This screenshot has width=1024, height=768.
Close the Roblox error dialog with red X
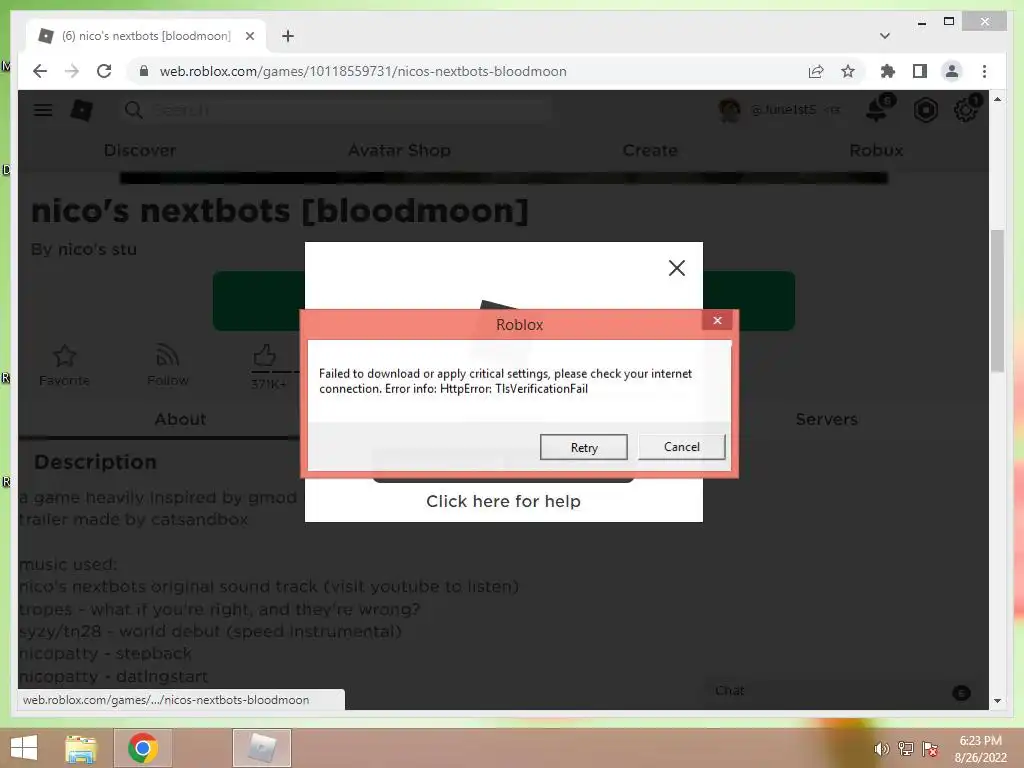[x=717, y=320]
